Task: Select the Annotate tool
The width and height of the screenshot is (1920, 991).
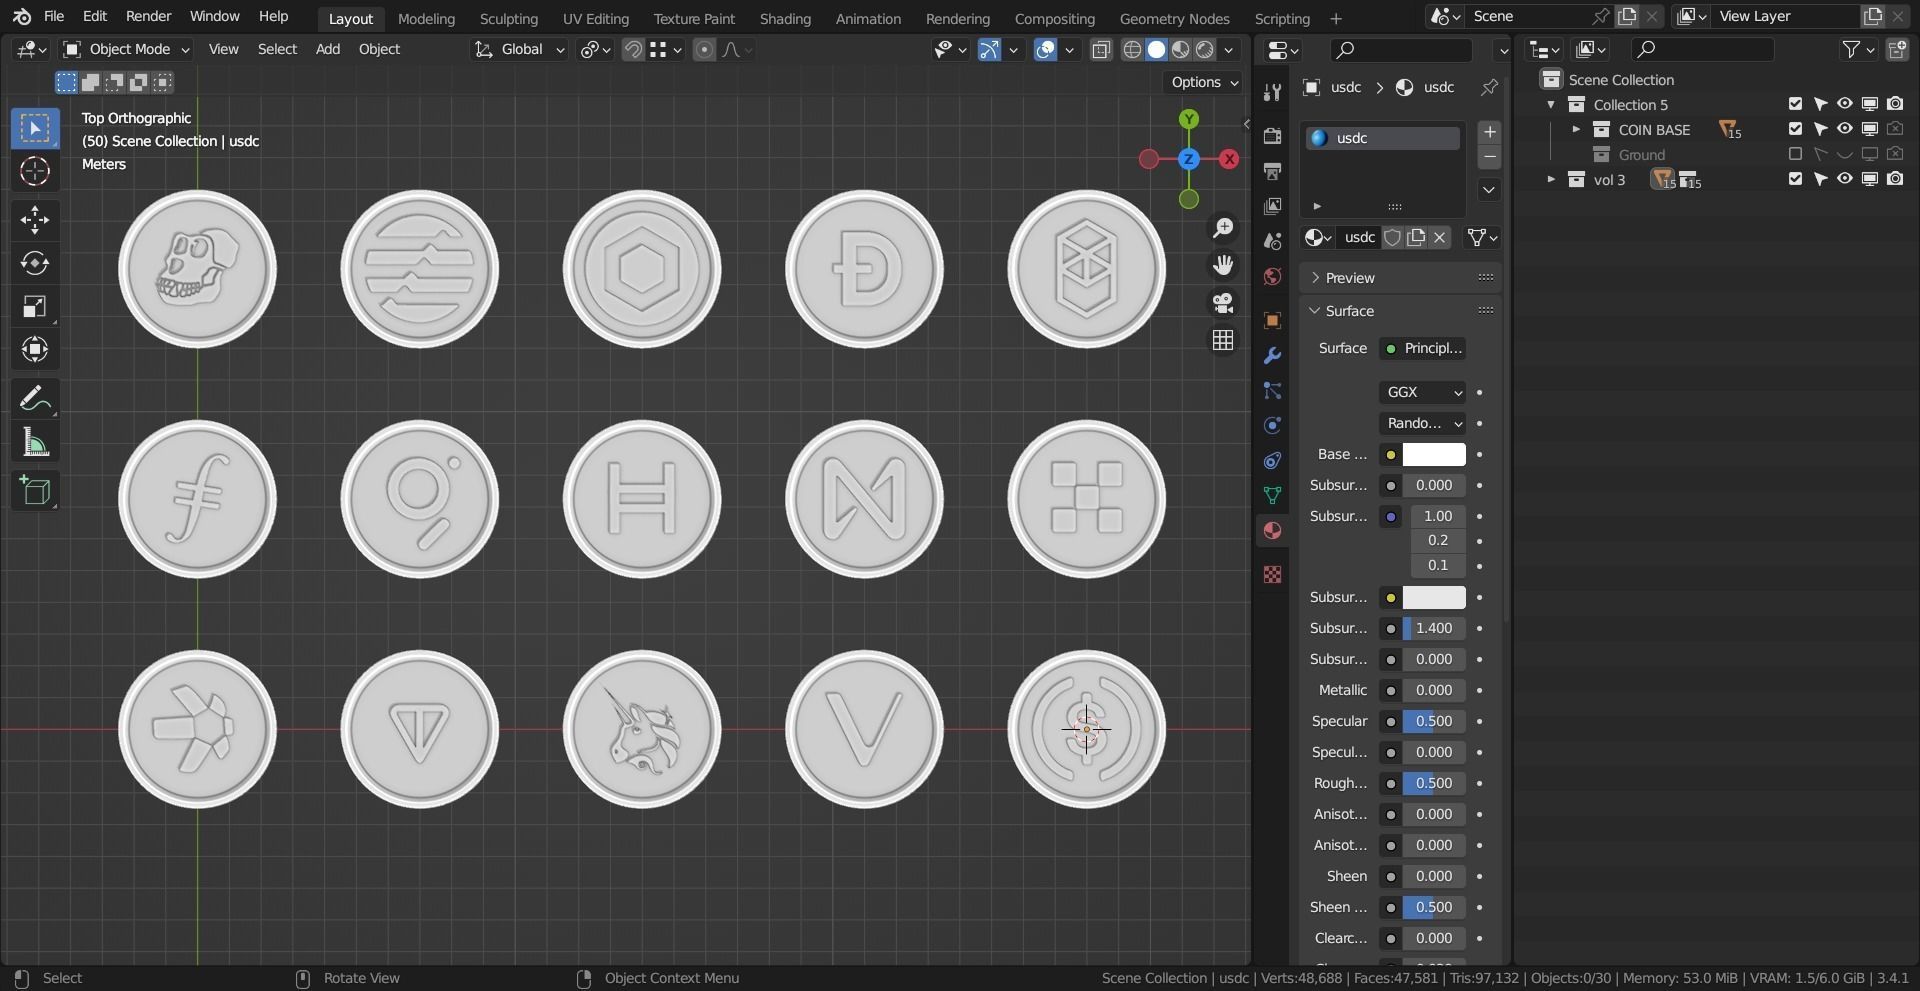Action: click(35, 399)
